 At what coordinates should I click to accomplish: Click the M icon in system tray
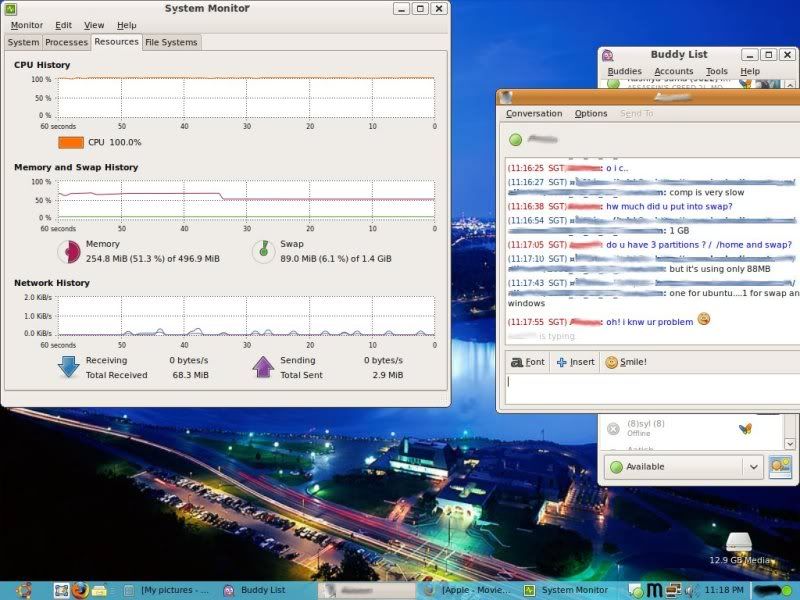tap(654, 590)
